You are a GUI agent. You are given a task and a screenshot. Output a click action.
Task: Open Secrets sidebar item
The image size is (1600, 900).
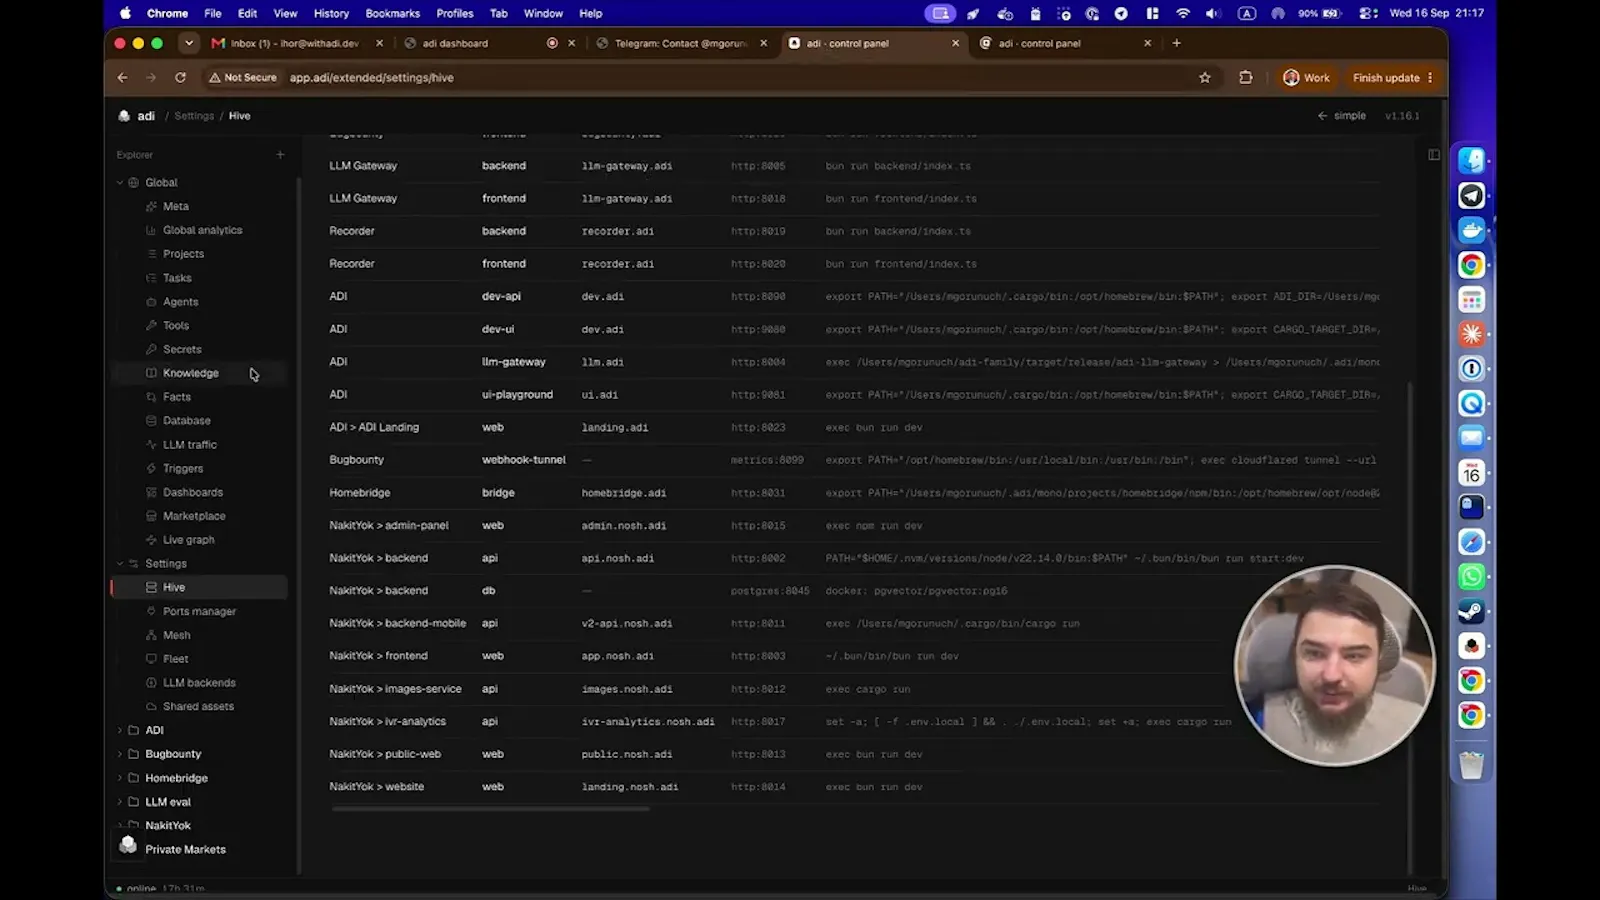(x=182, y=349)
